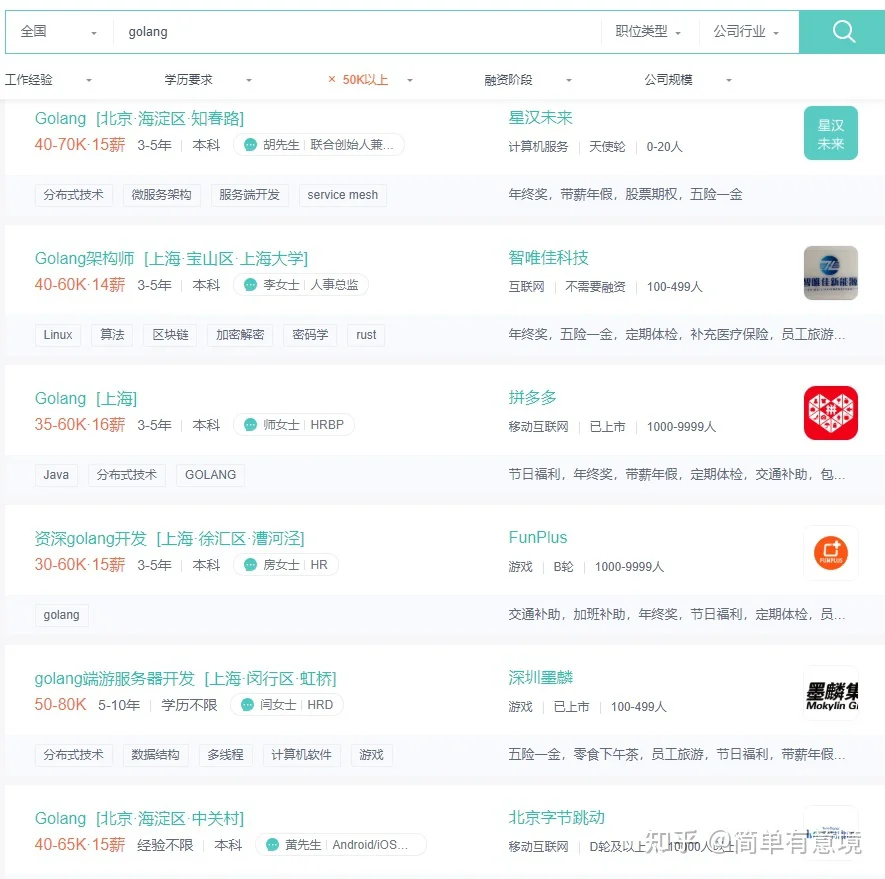Open the 资深golang开发 job posting
Viewport: 885px width, 879px height.
click(169, 539)
